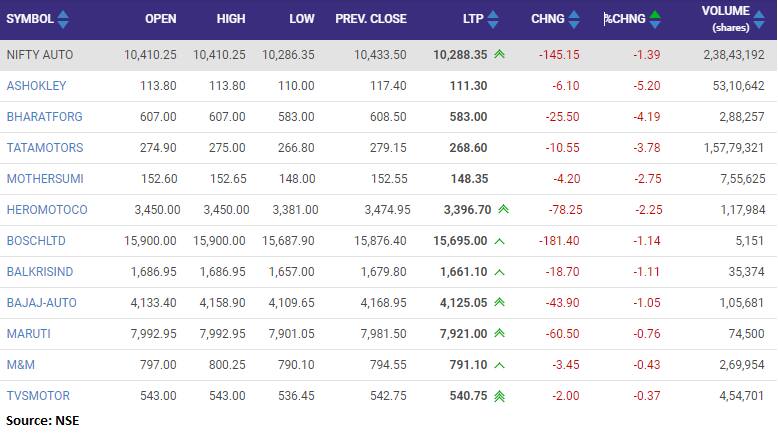Open TATAMOTORS stock link
The width and height of the screenshot is (778, 435).
[x=45, y=147]
